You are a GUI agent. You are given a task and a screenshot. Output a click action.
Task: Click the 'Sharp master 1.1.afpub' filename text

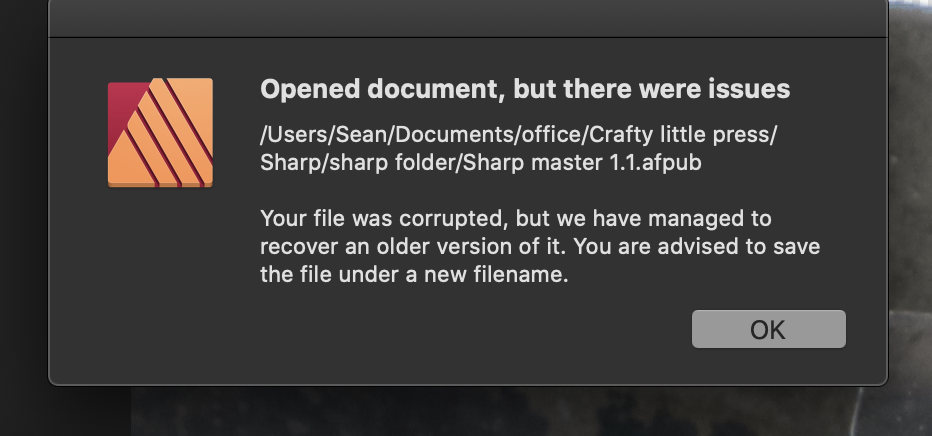click(x=582, y=162)
